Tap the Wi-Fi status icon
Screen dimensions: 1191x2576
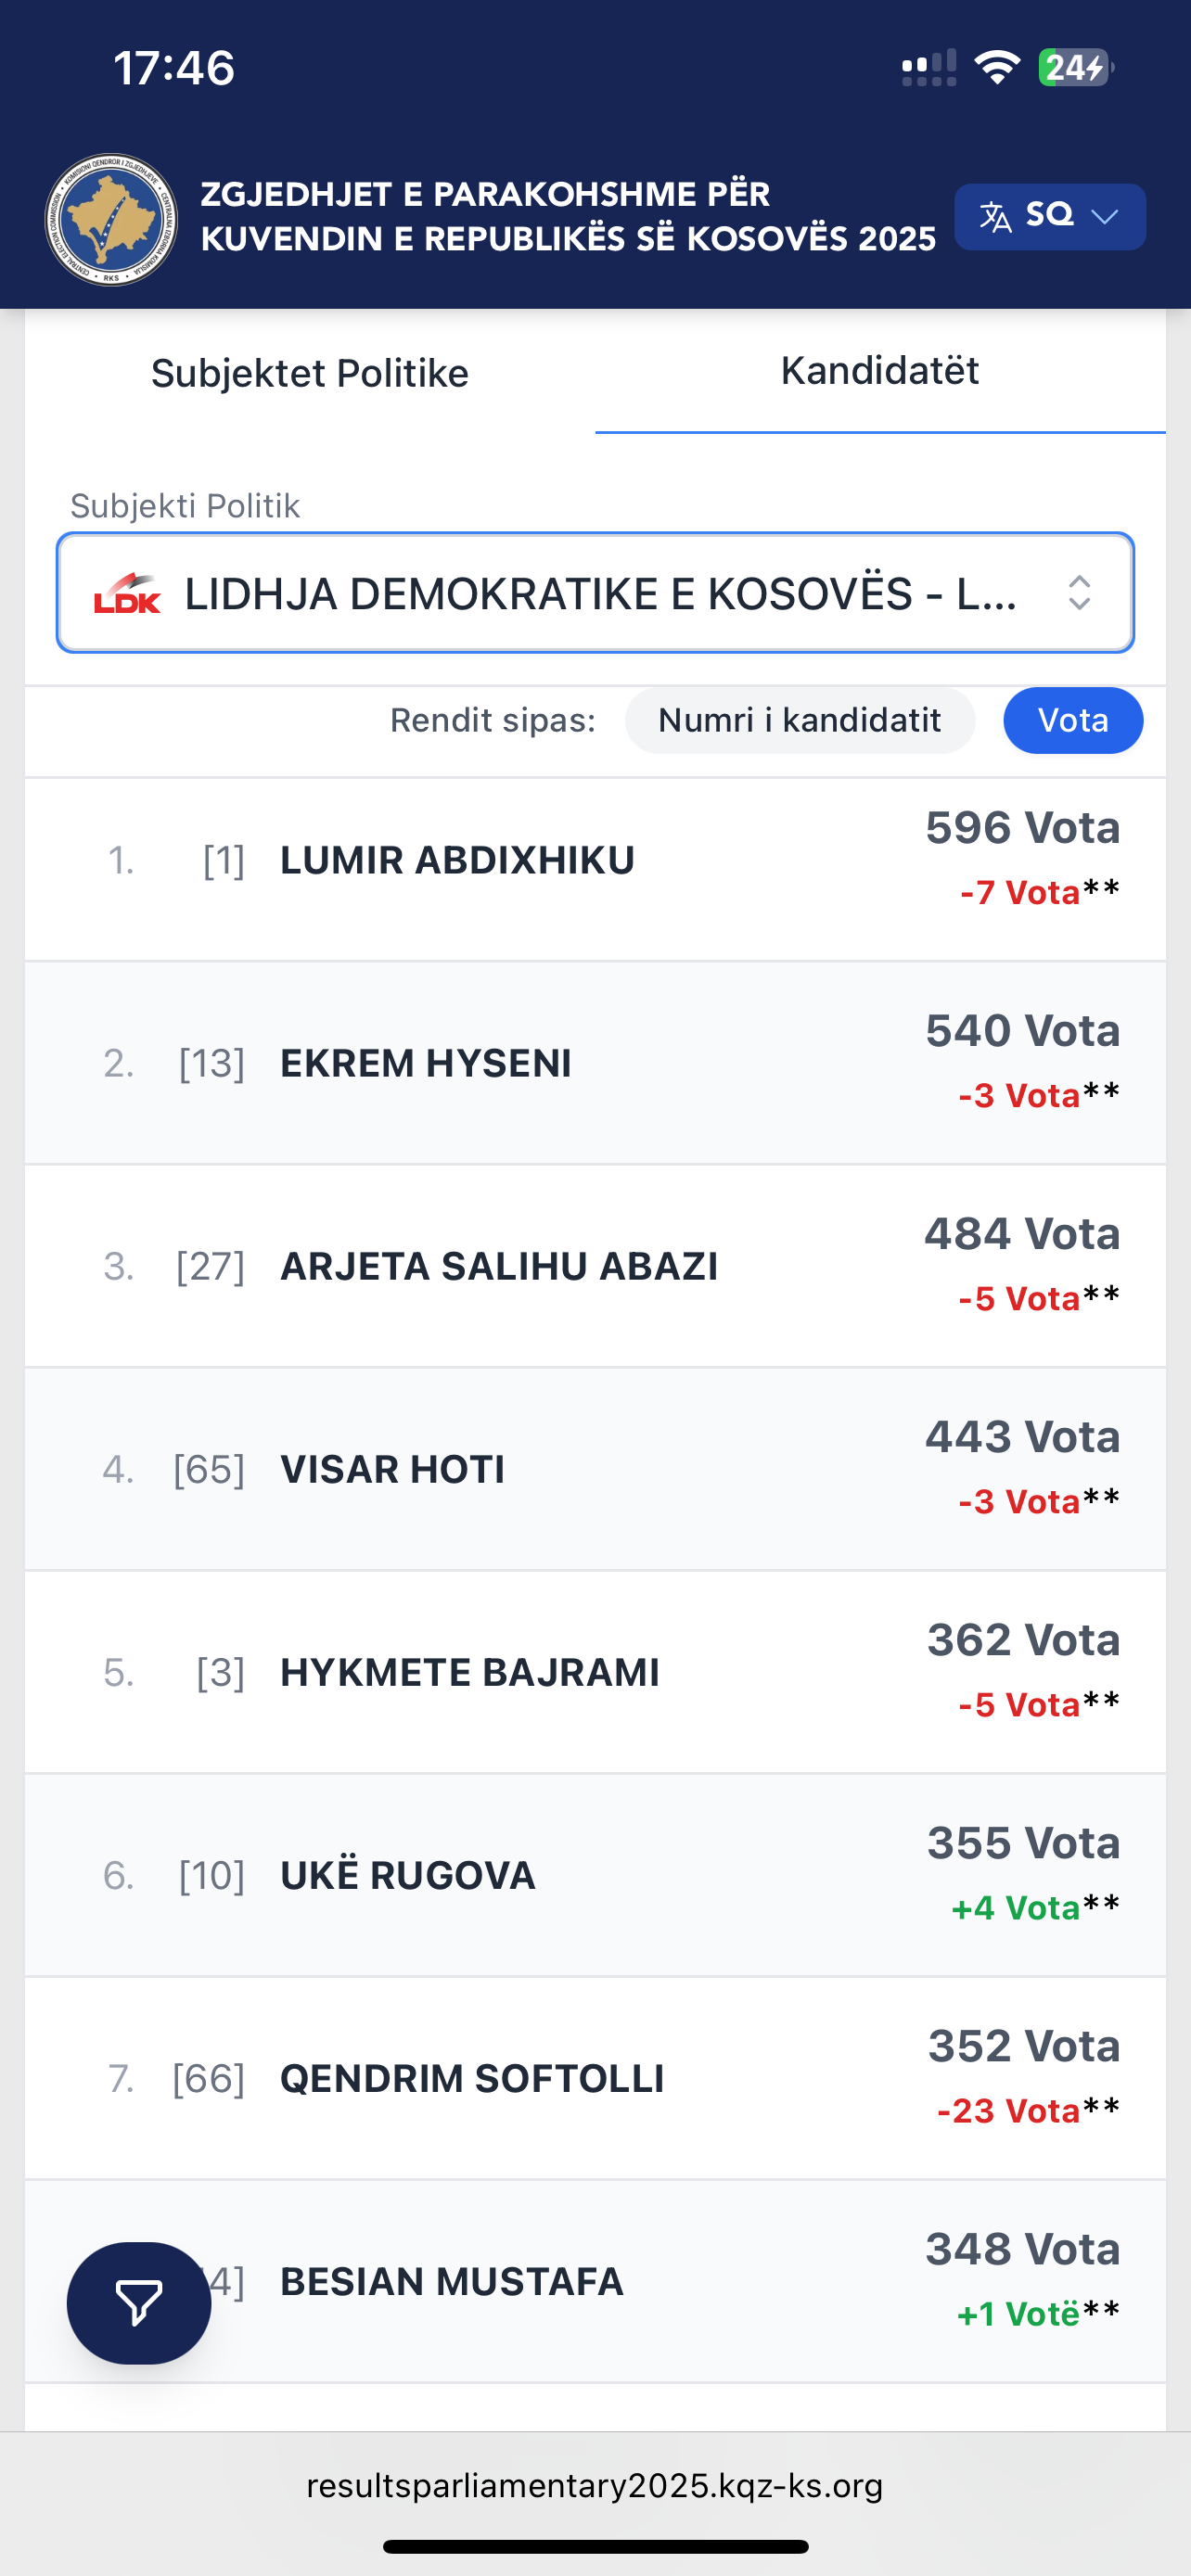click(997, 68)
